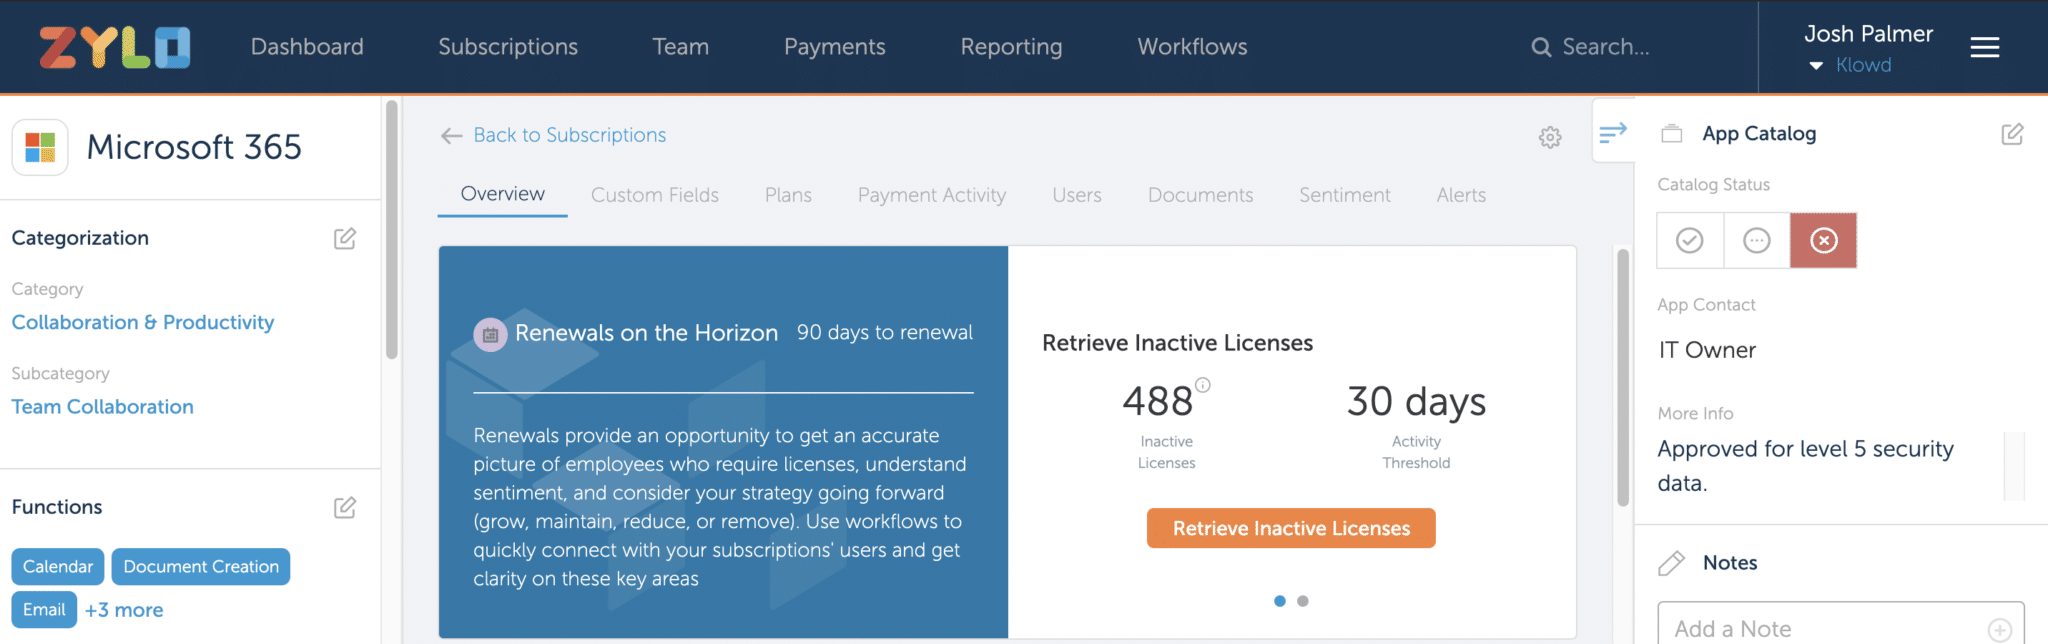Show the first carousel slide dot

1280,601
